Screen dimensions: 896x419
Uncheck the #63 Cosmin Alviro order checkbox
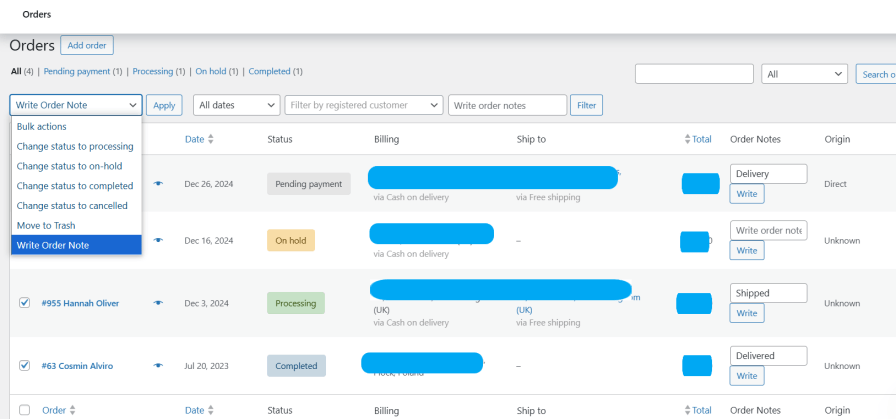pos(25,365)
